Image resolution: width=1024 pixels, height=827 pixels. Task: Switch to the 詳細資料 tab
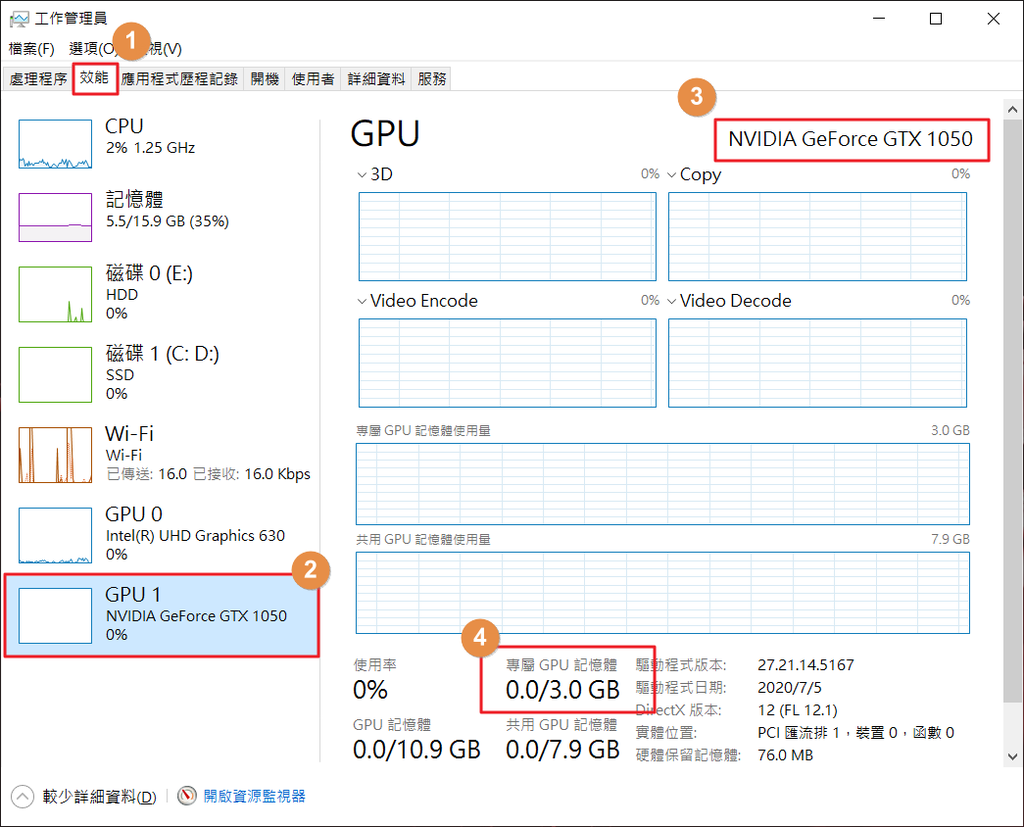[376, 79]
